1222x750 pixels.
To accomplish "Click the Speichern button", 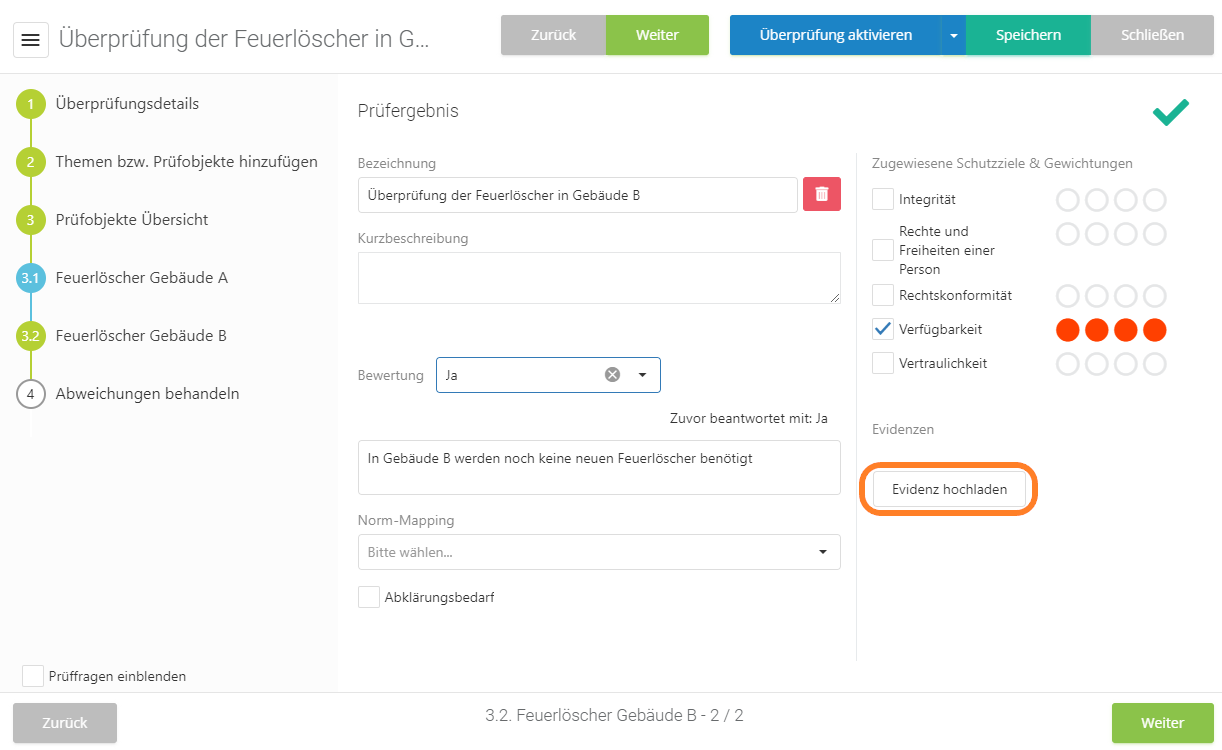I will pos(1028,35).
